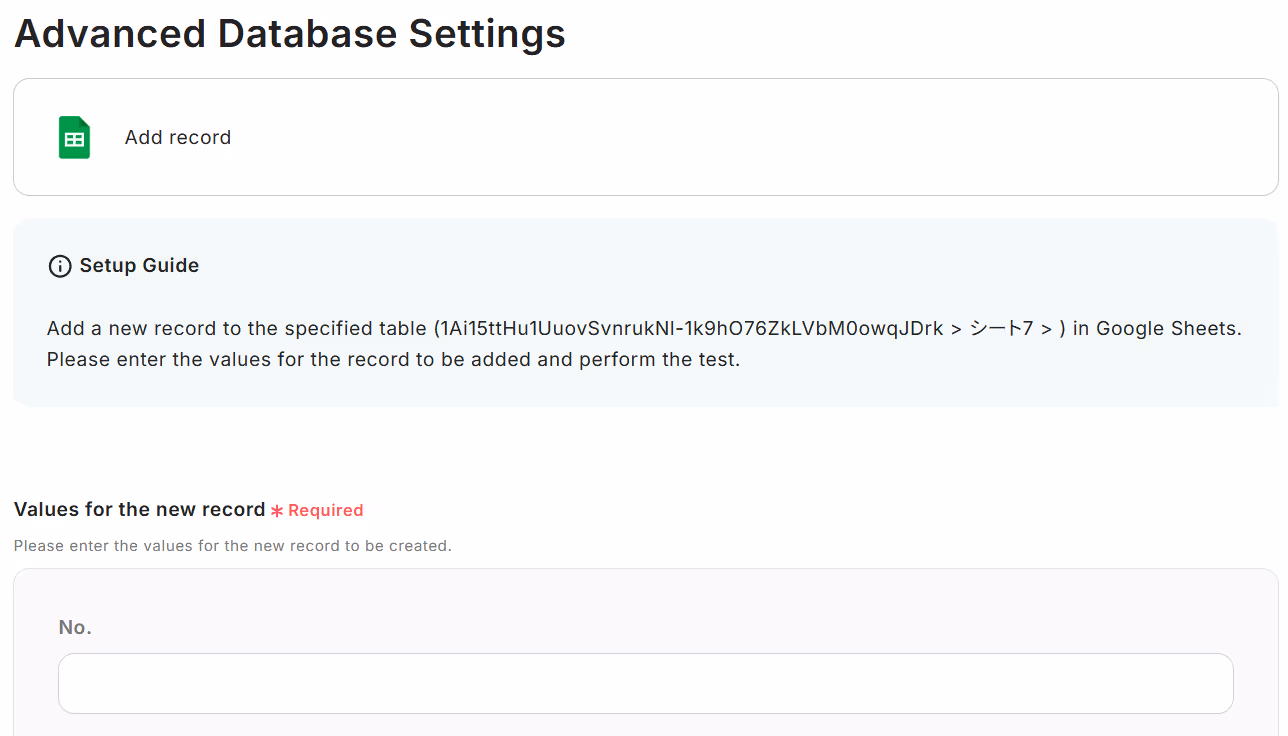Click the Setup Guide info icon
This screenshot has height=736, width=1288.
(x=60, y=266)
